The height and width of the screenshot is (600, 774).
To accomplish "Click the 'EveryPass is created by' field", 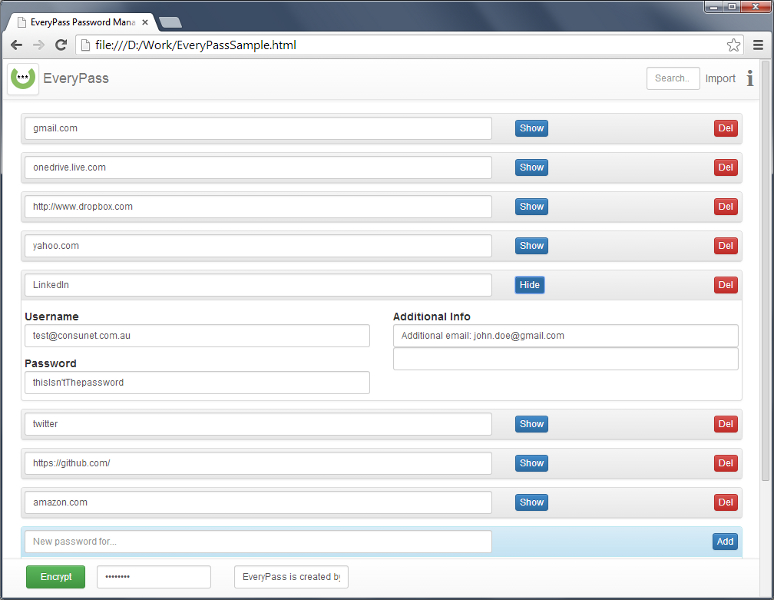I will [291, 577].
